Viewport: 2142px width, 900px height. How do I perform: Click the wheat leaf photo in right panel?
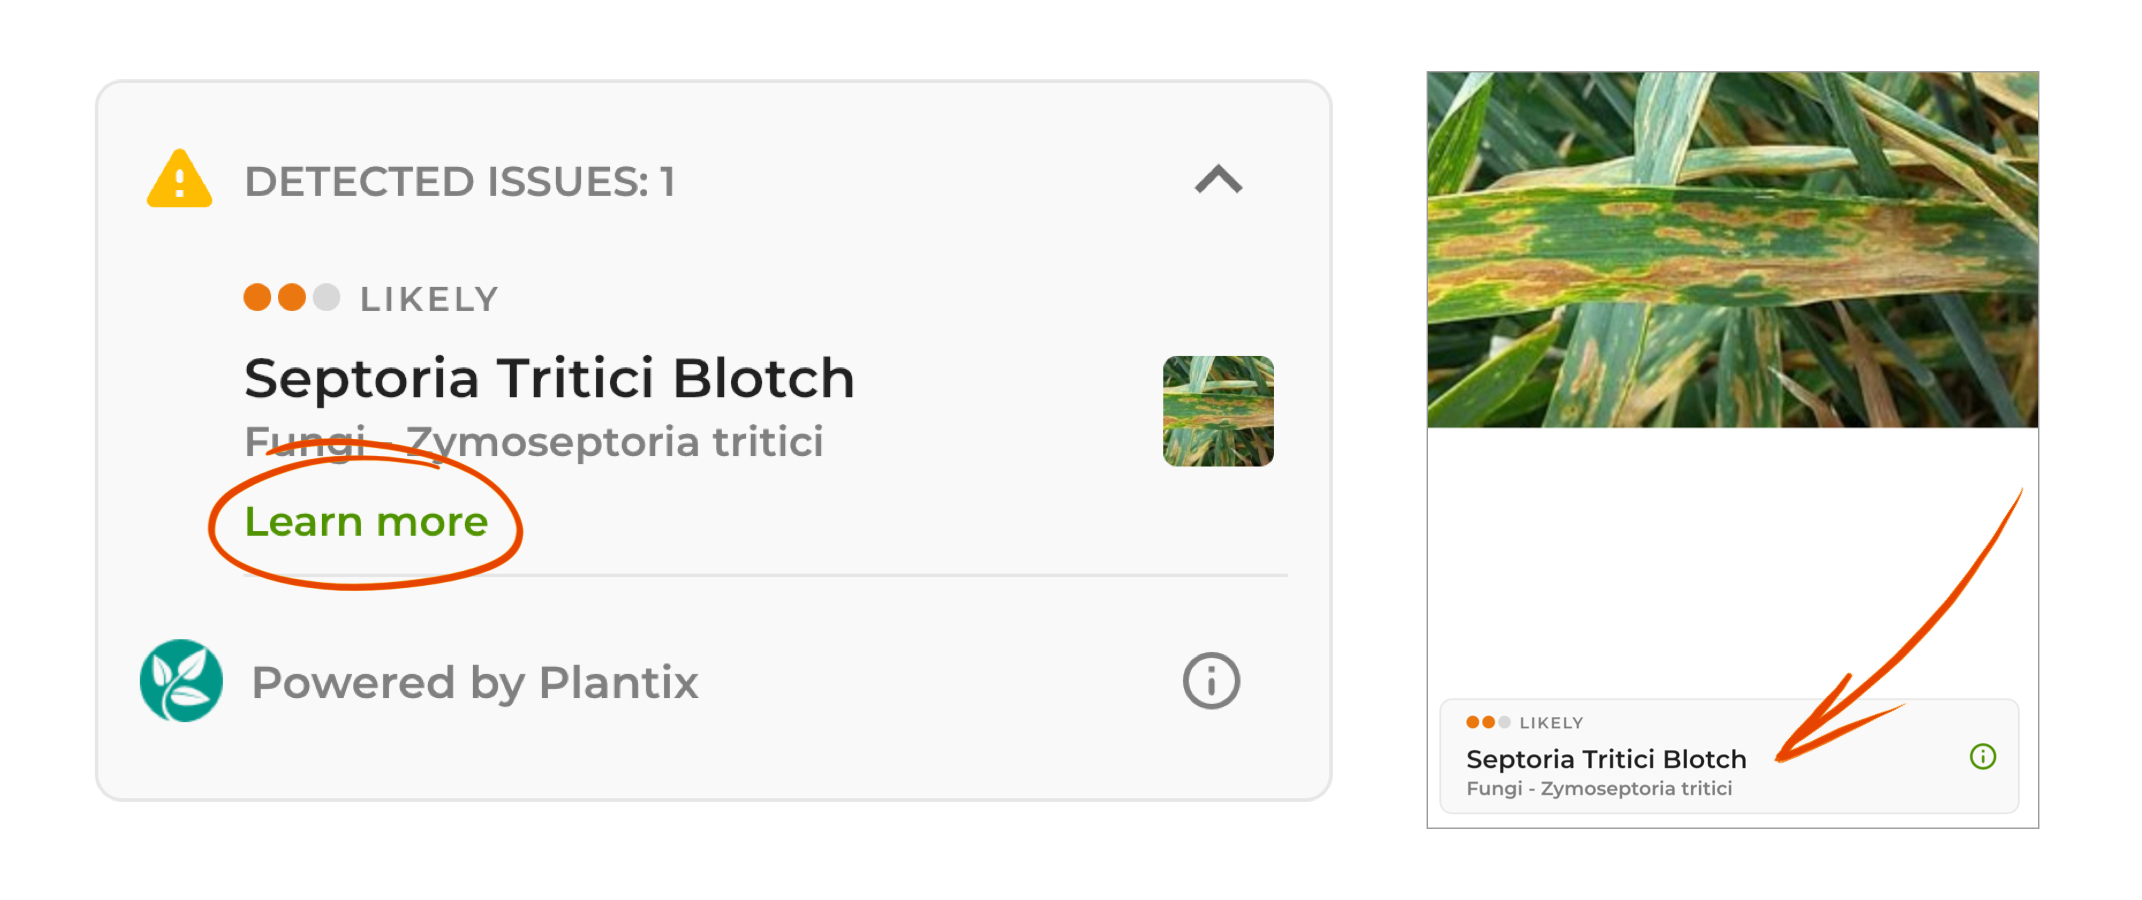(1731, 247)
